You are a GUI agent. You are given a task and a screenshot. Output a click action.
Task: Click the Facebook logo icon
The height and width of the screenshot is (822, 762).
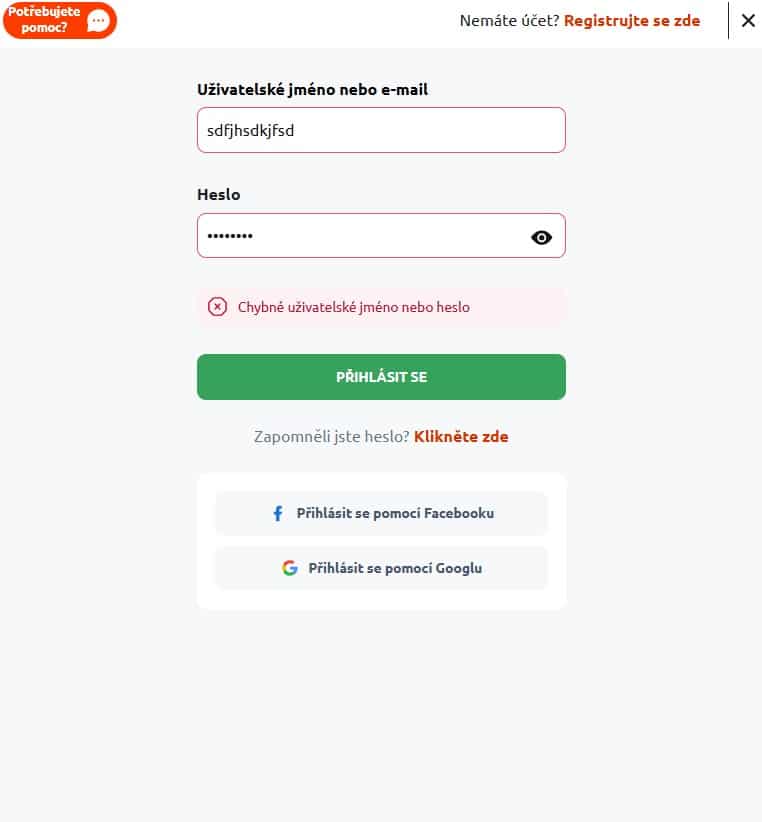[x=278, y=514]
